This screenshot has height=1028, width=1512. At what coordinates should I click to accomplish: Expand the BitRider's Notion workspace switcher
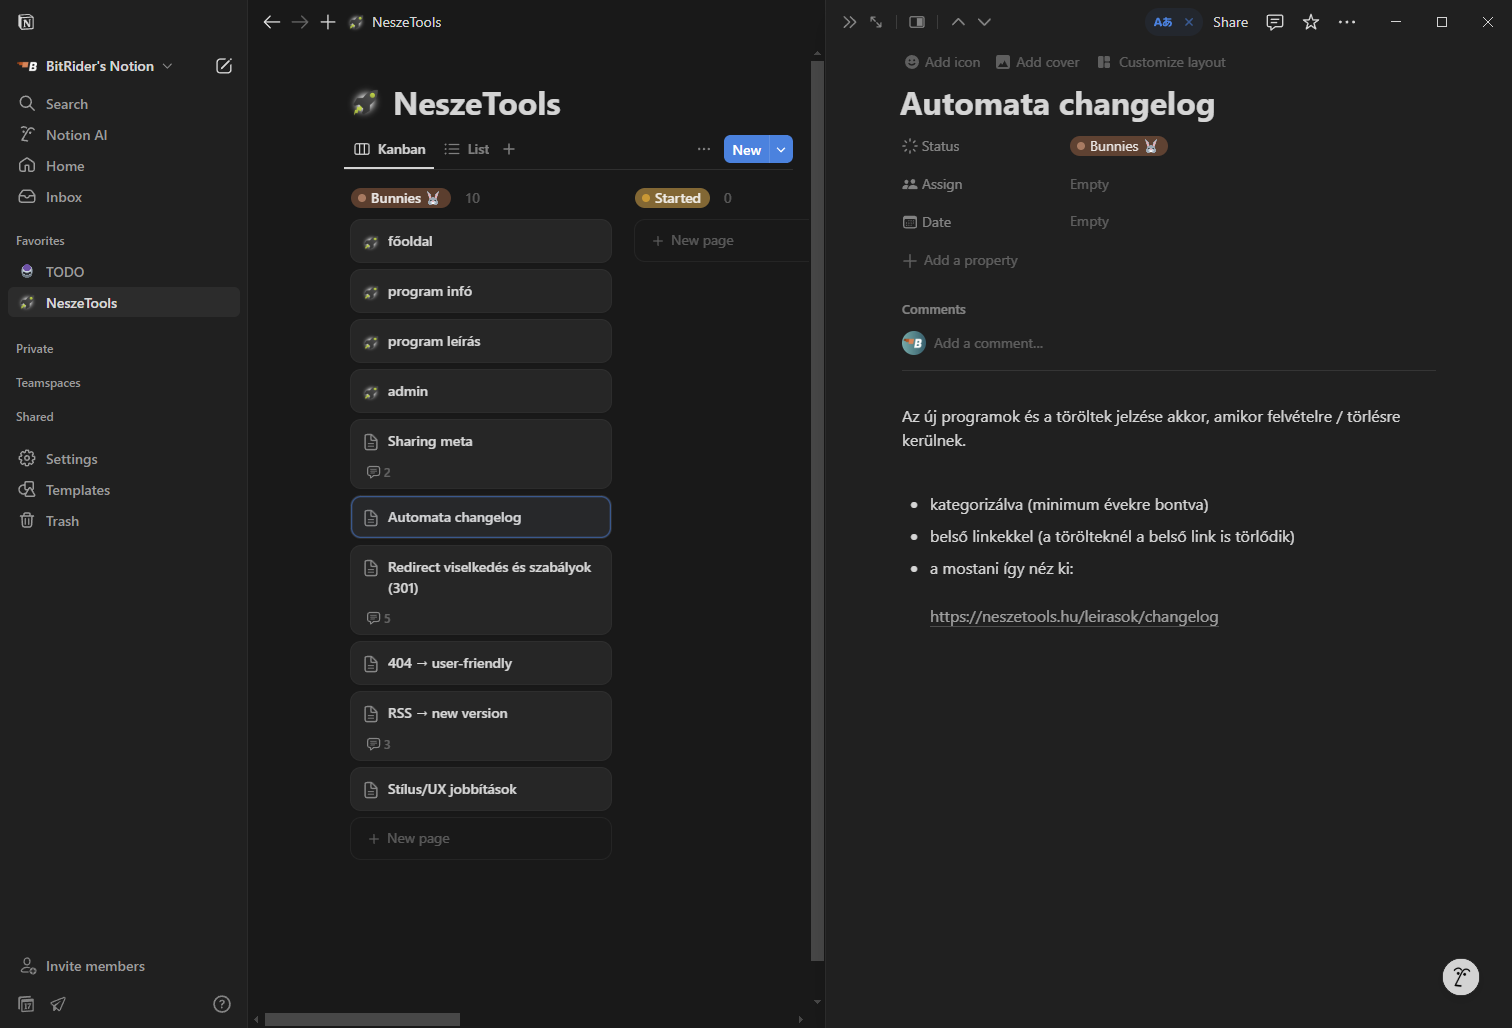point(96,66)
